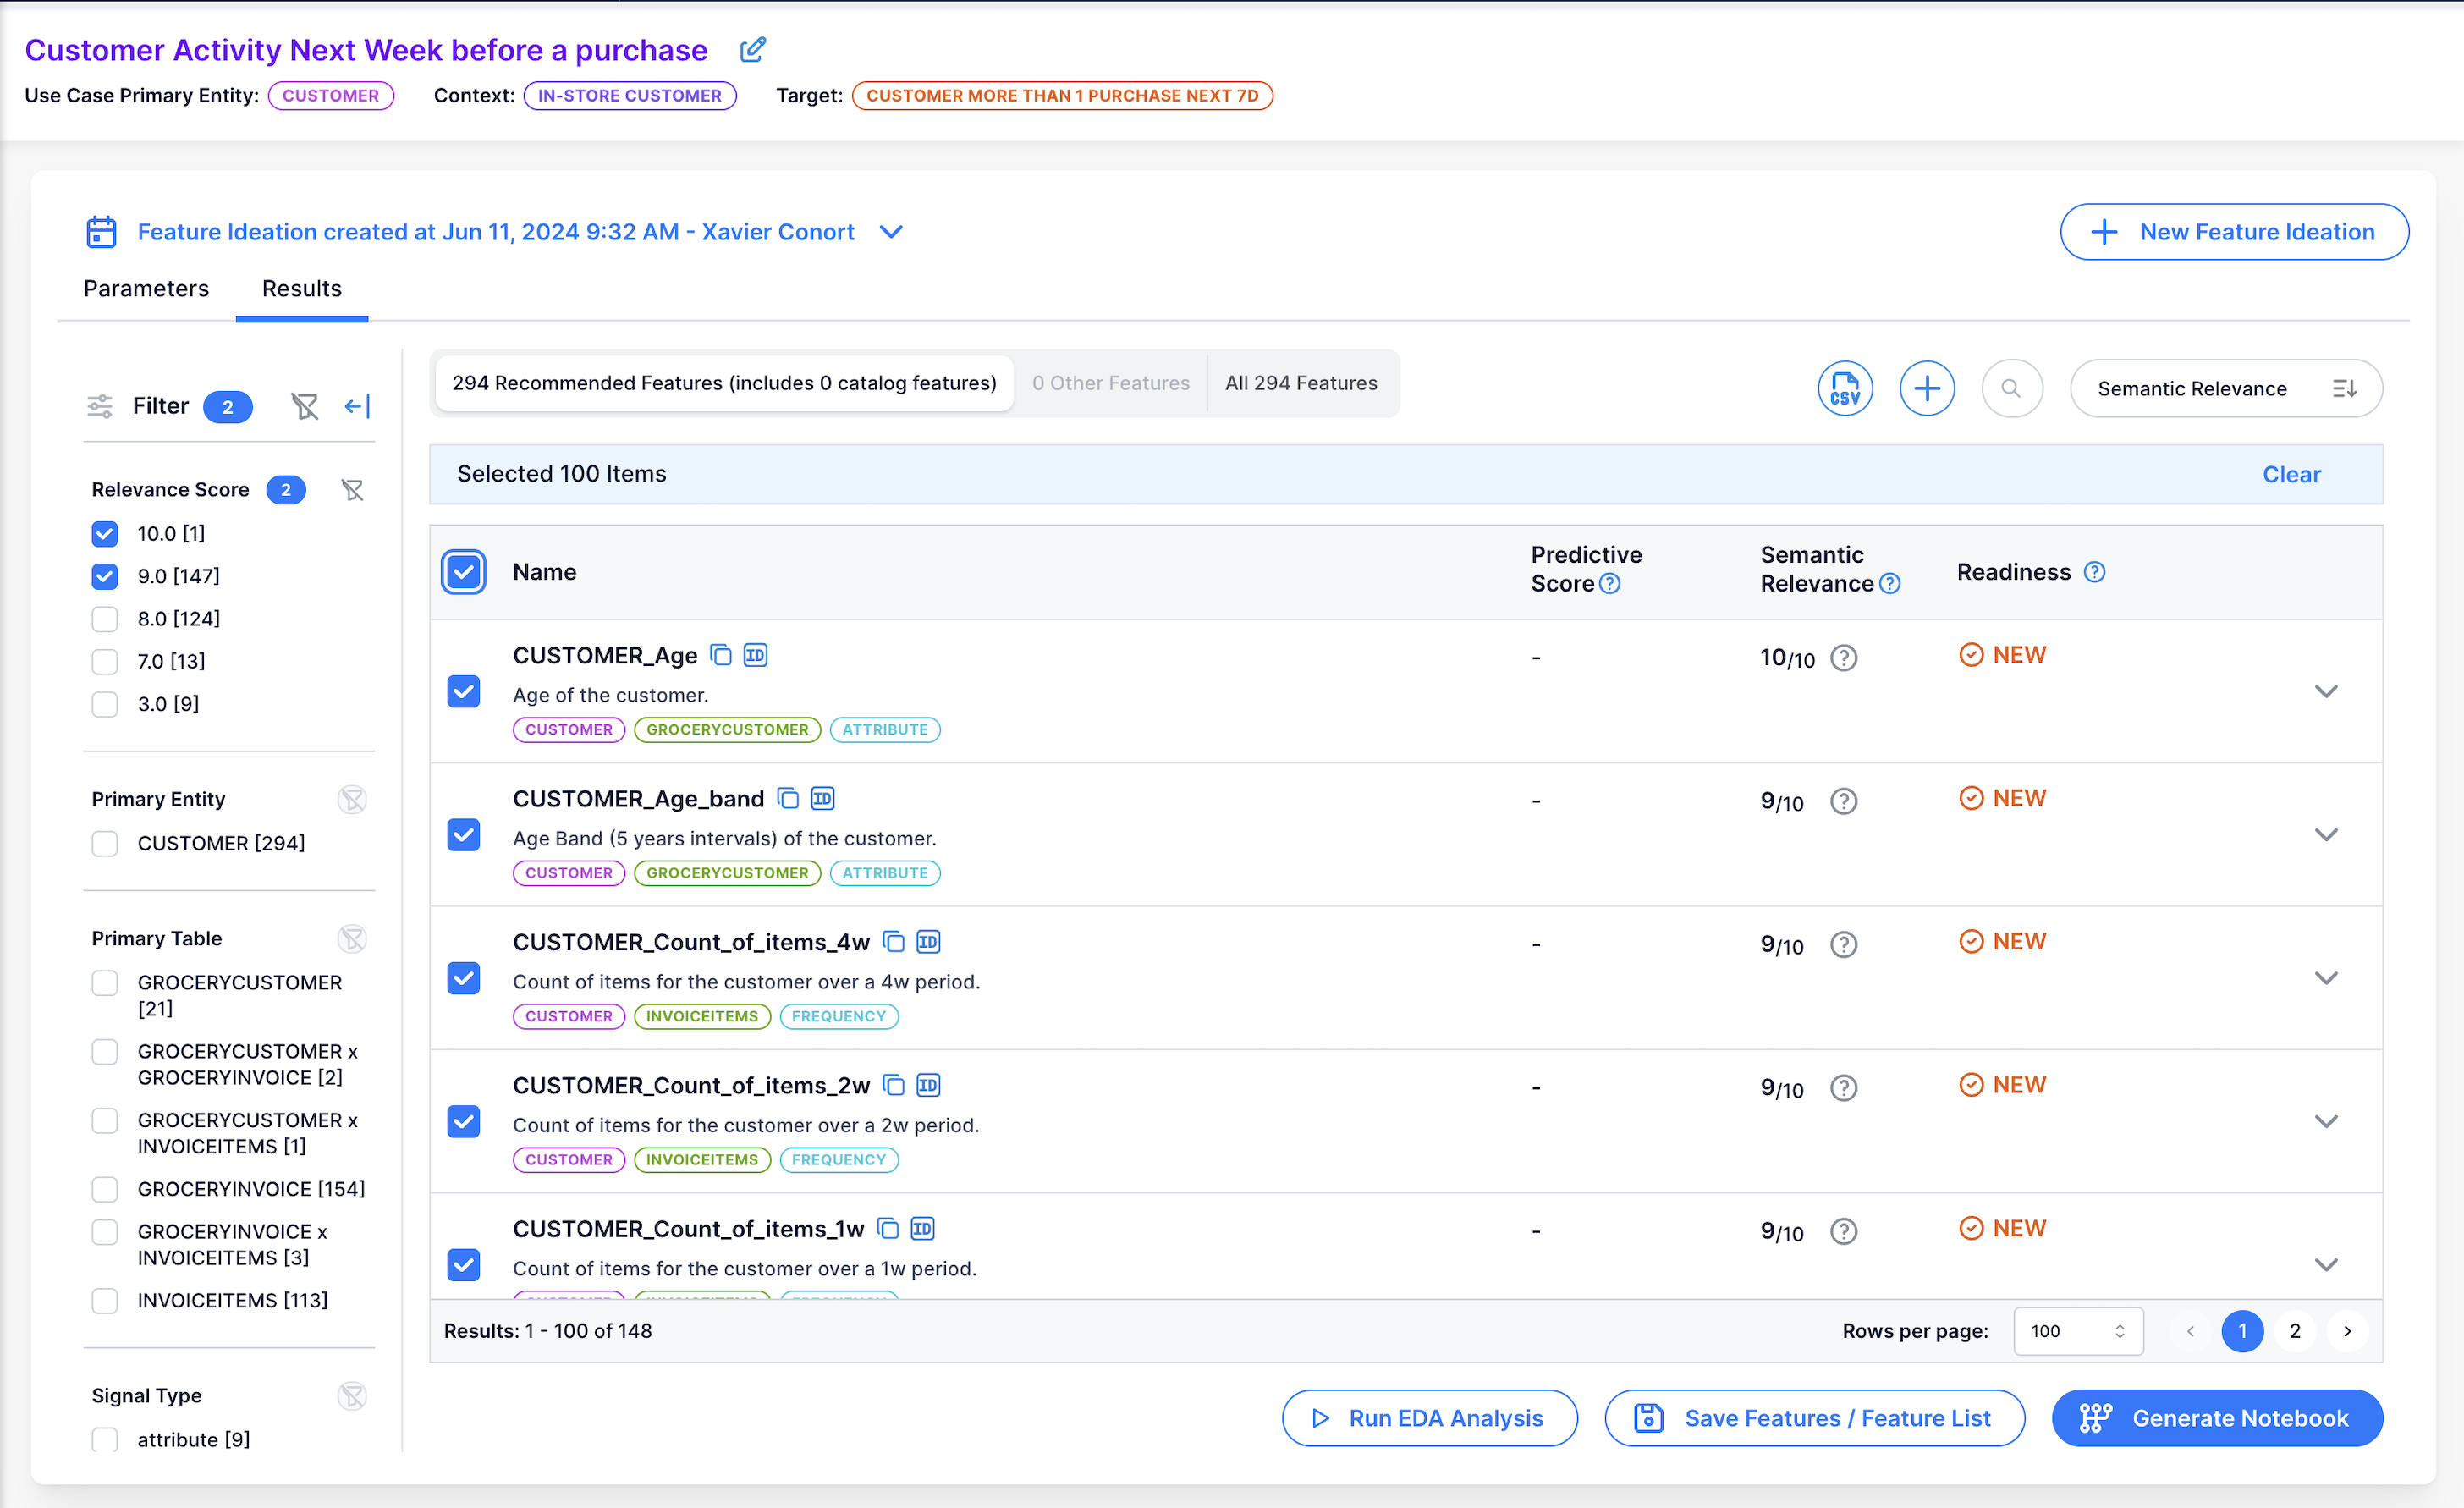The image size is (2464, 1508).
Task: Expand the CUSTOMER_Count_of_items_2w row
Action: click(2326, 1121)
